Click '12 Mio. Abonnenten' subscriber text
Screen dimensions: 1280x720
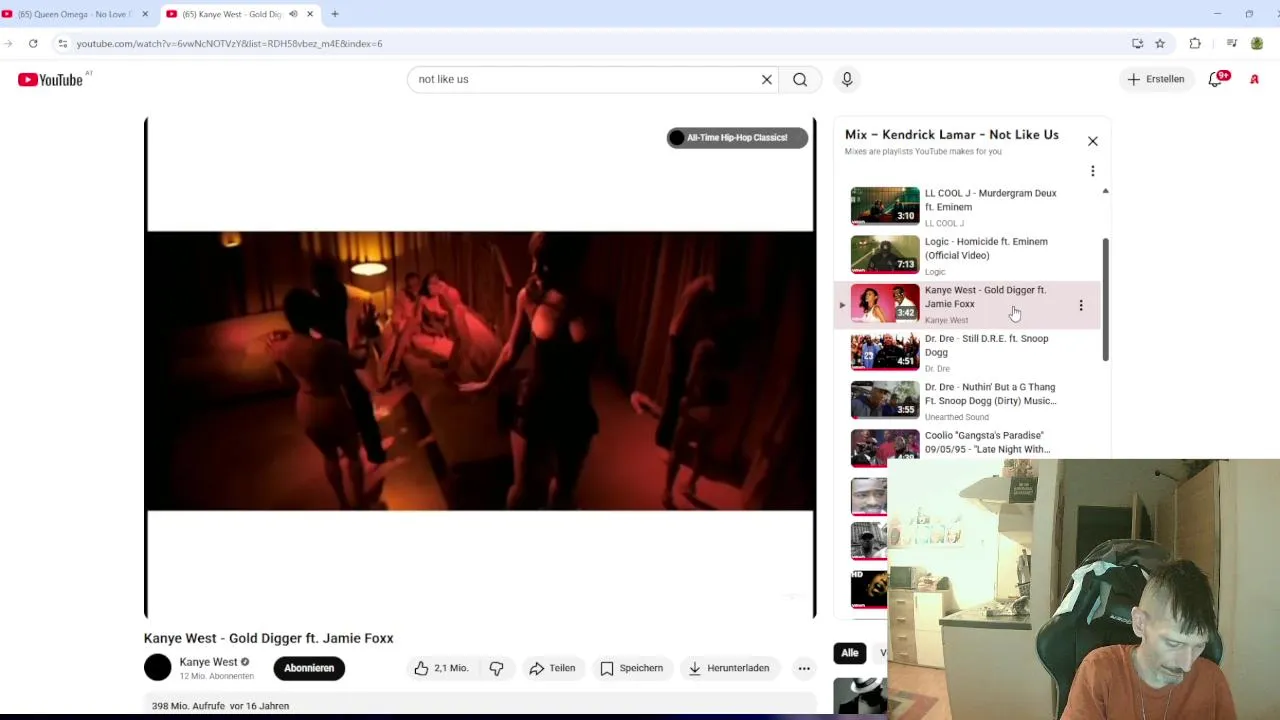(x=216, y=676)
